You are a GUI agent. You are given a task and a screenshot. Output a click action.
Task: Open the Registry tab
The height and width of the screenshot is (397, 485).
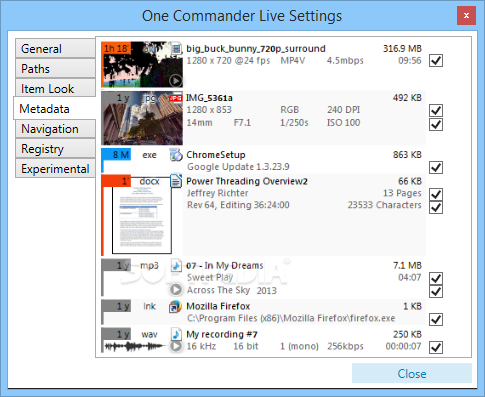pos(55,149)
